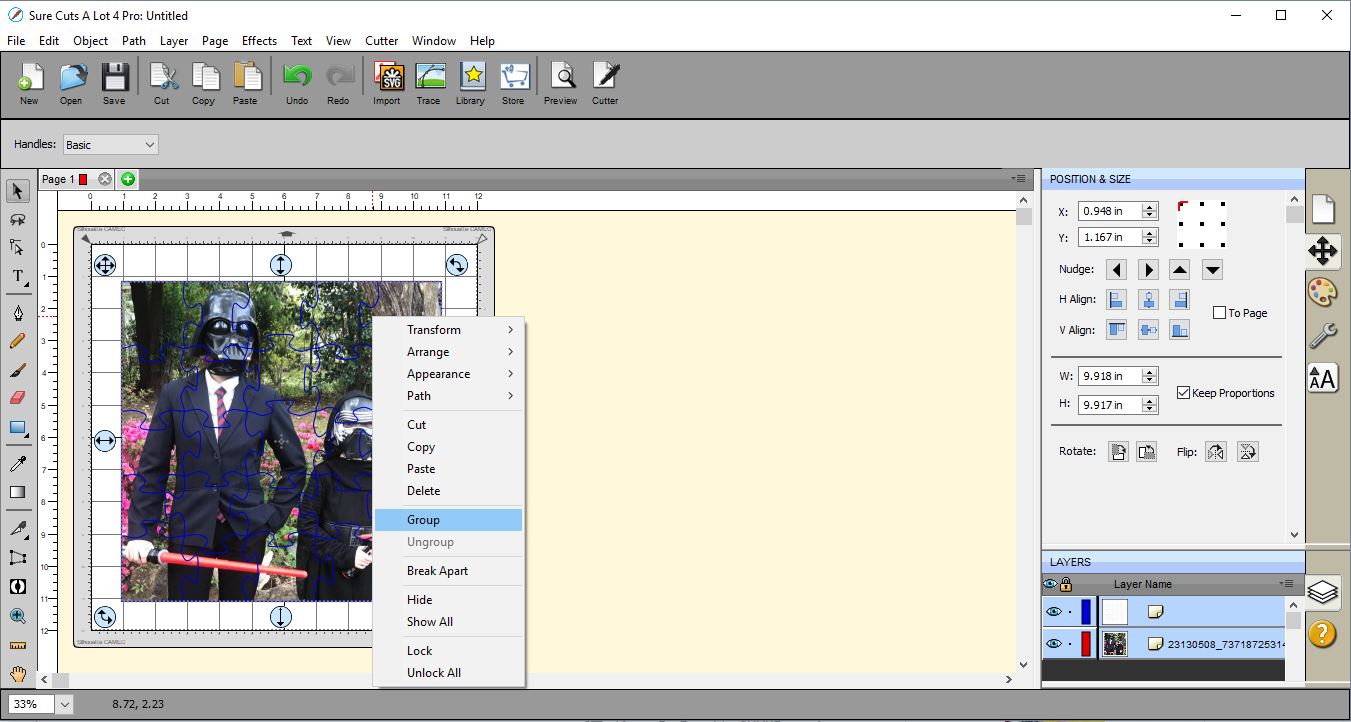
Task: Click the H Align center button
Action: [x=1148, y=300]
